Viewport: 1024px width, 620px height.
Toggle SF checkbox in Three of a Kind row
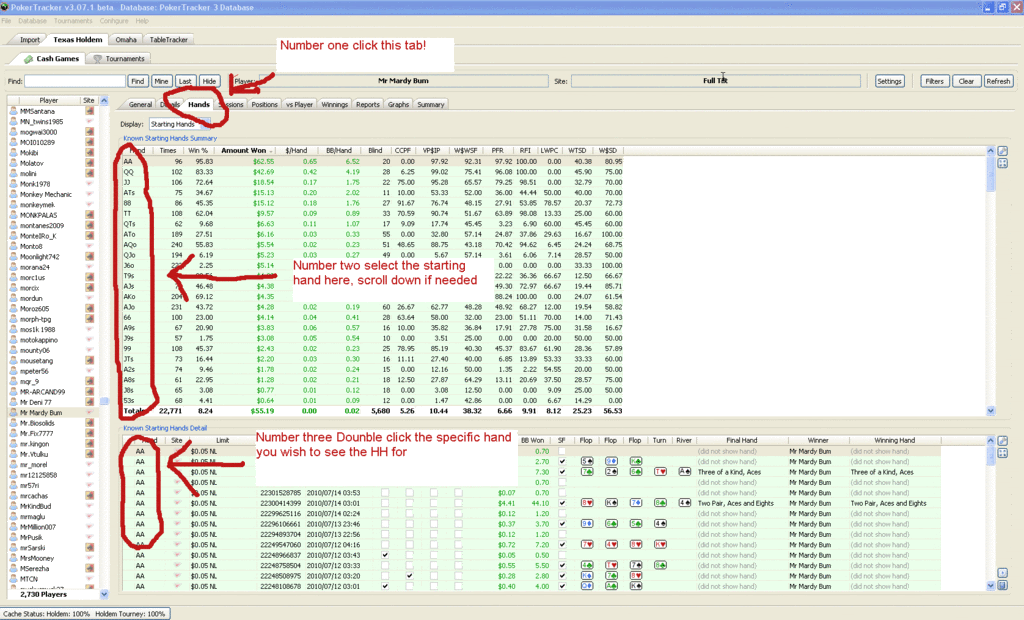coord(562,472)
